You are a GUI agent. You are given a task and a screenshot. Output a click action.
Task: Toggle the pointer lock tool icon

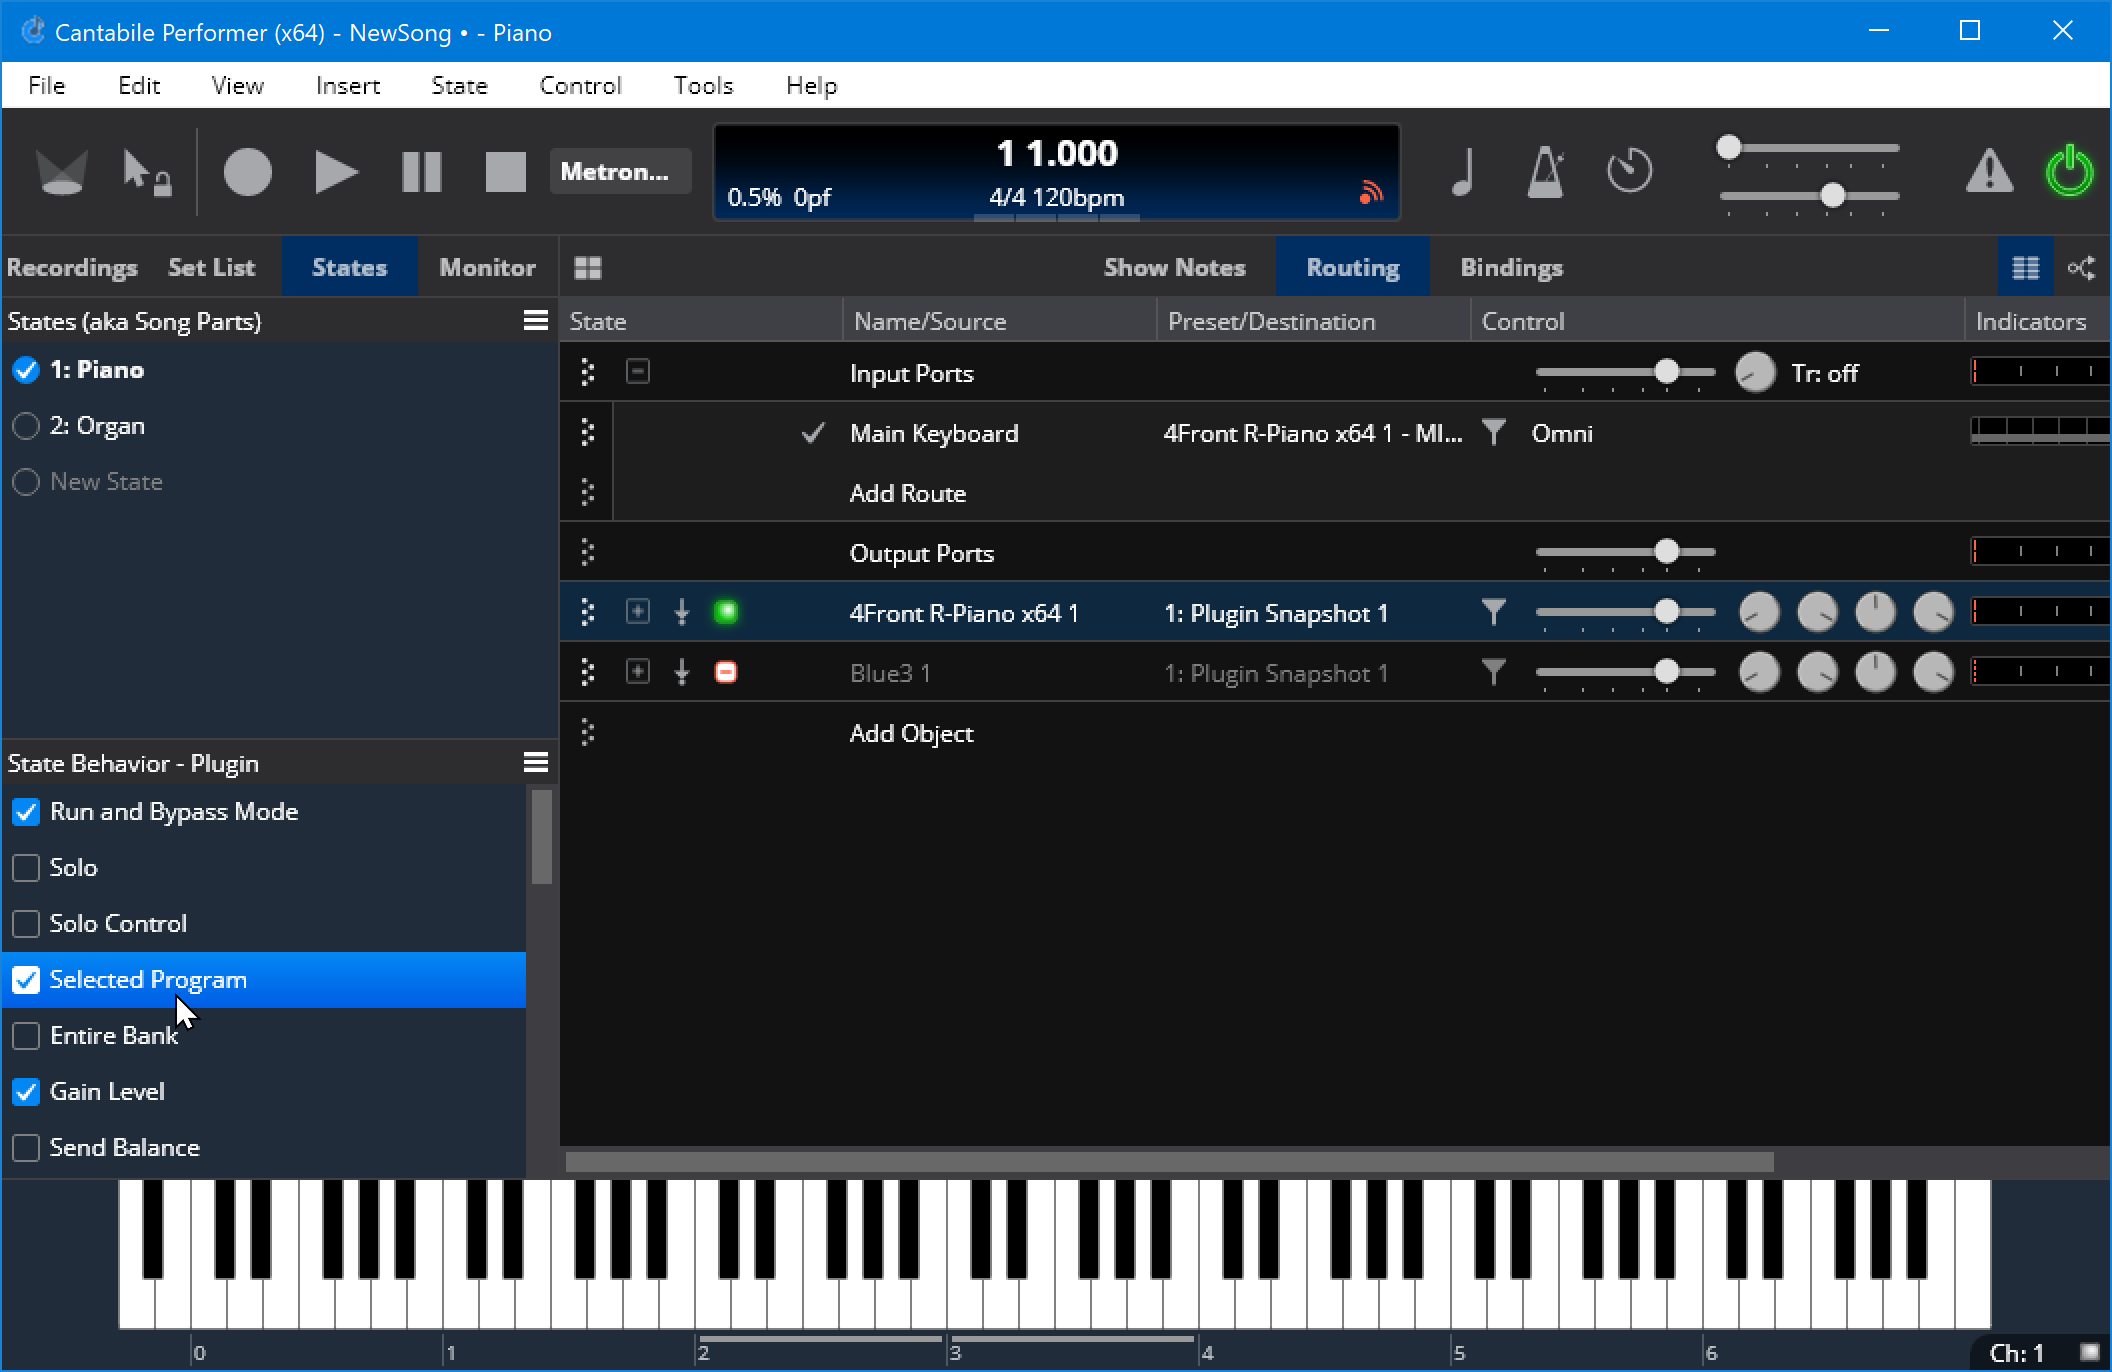146,171
